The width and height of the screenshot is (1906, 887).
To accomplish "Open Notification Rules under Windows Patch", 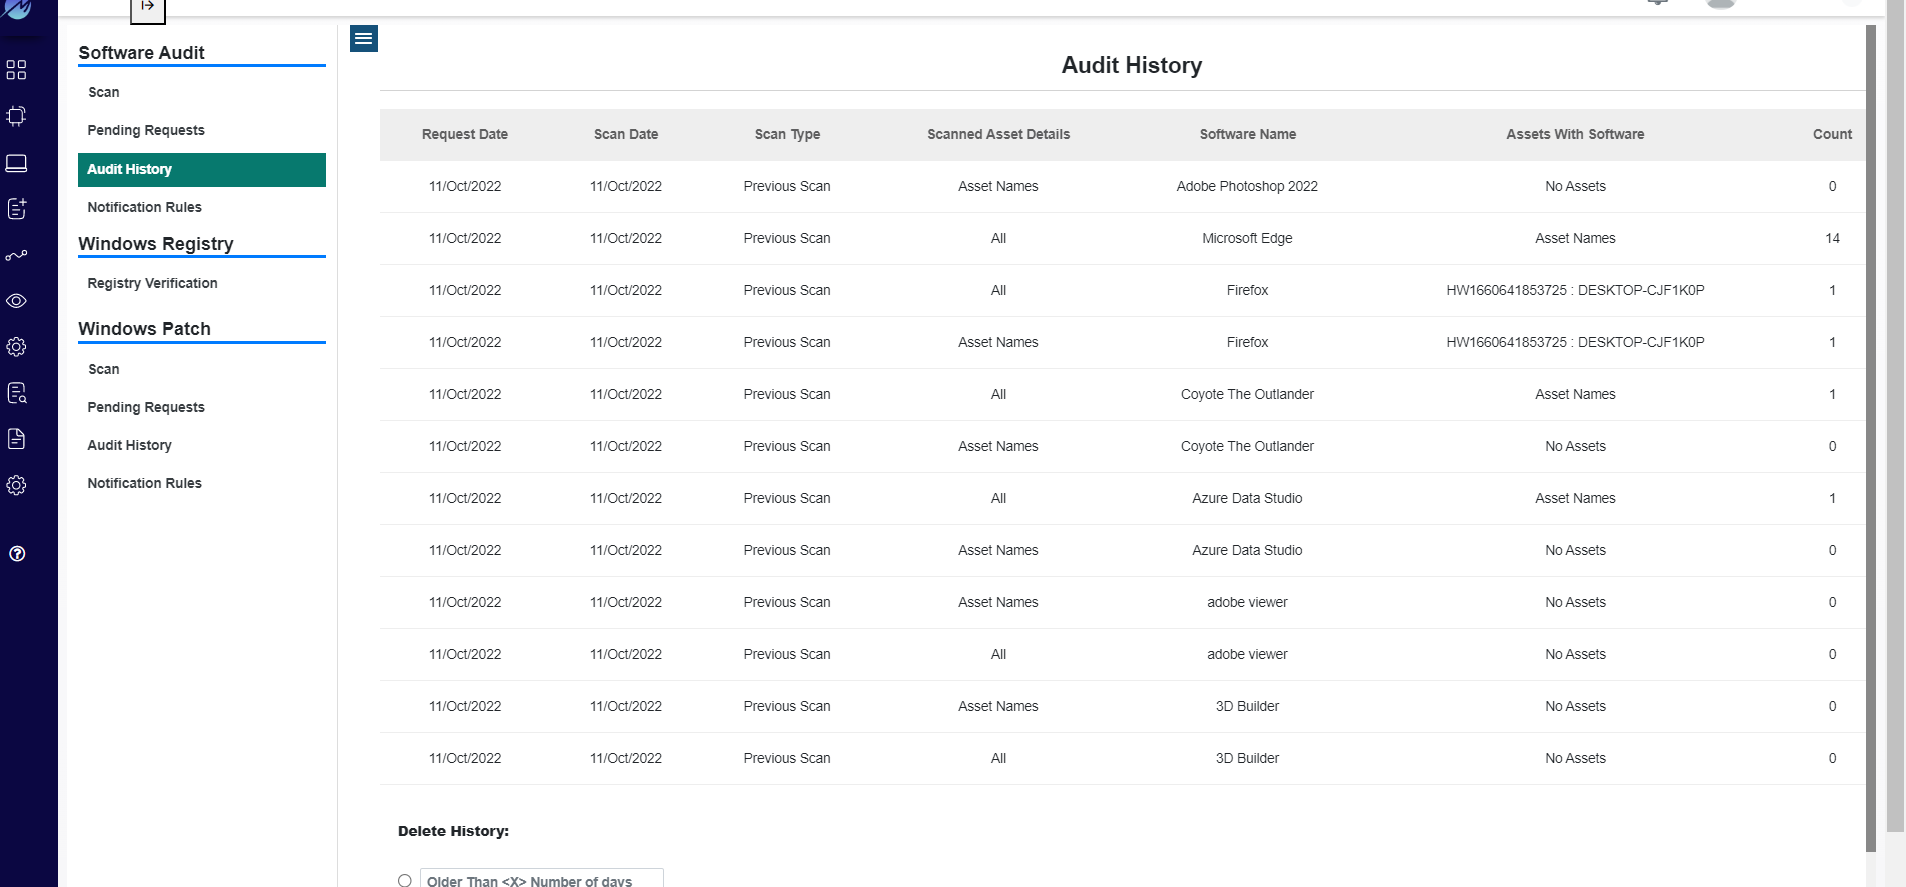I will coord(144,483).
